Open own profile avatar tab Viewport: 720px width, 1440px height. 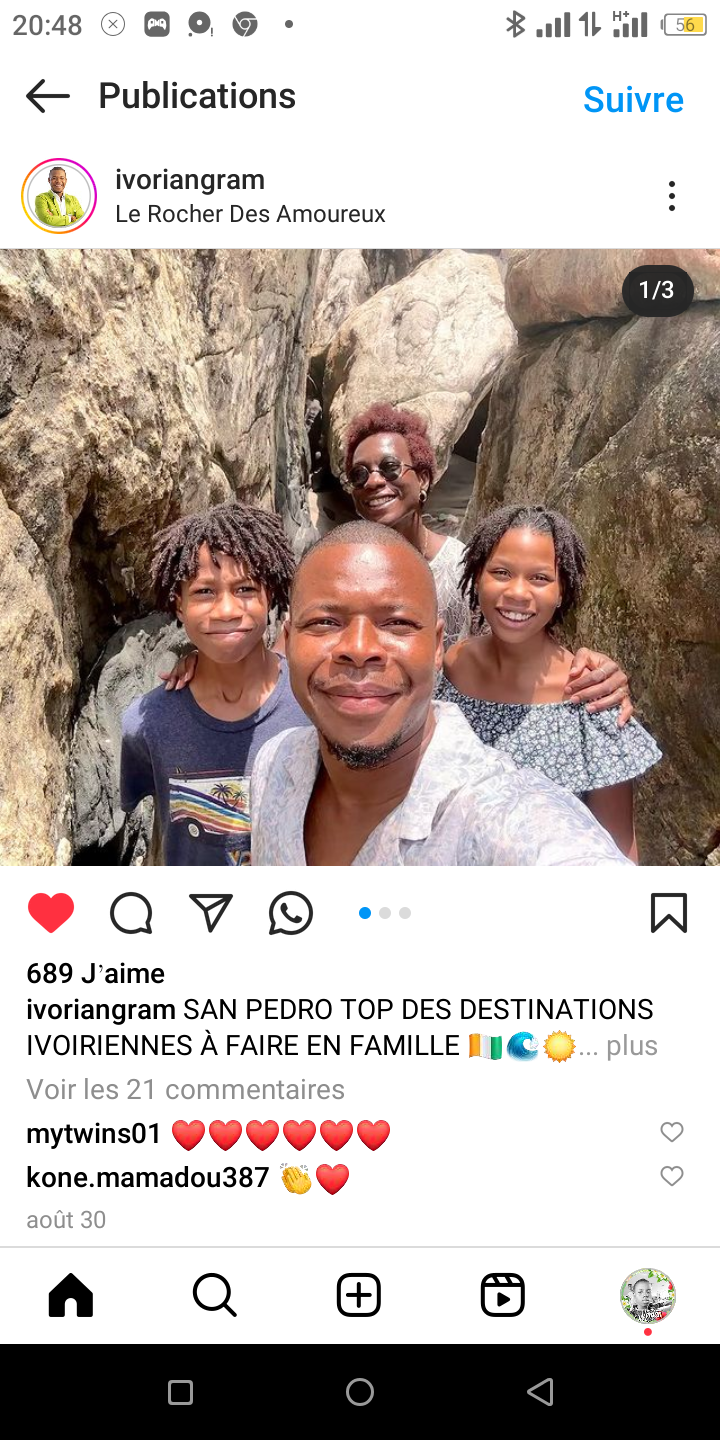(x=648, y=1296)
